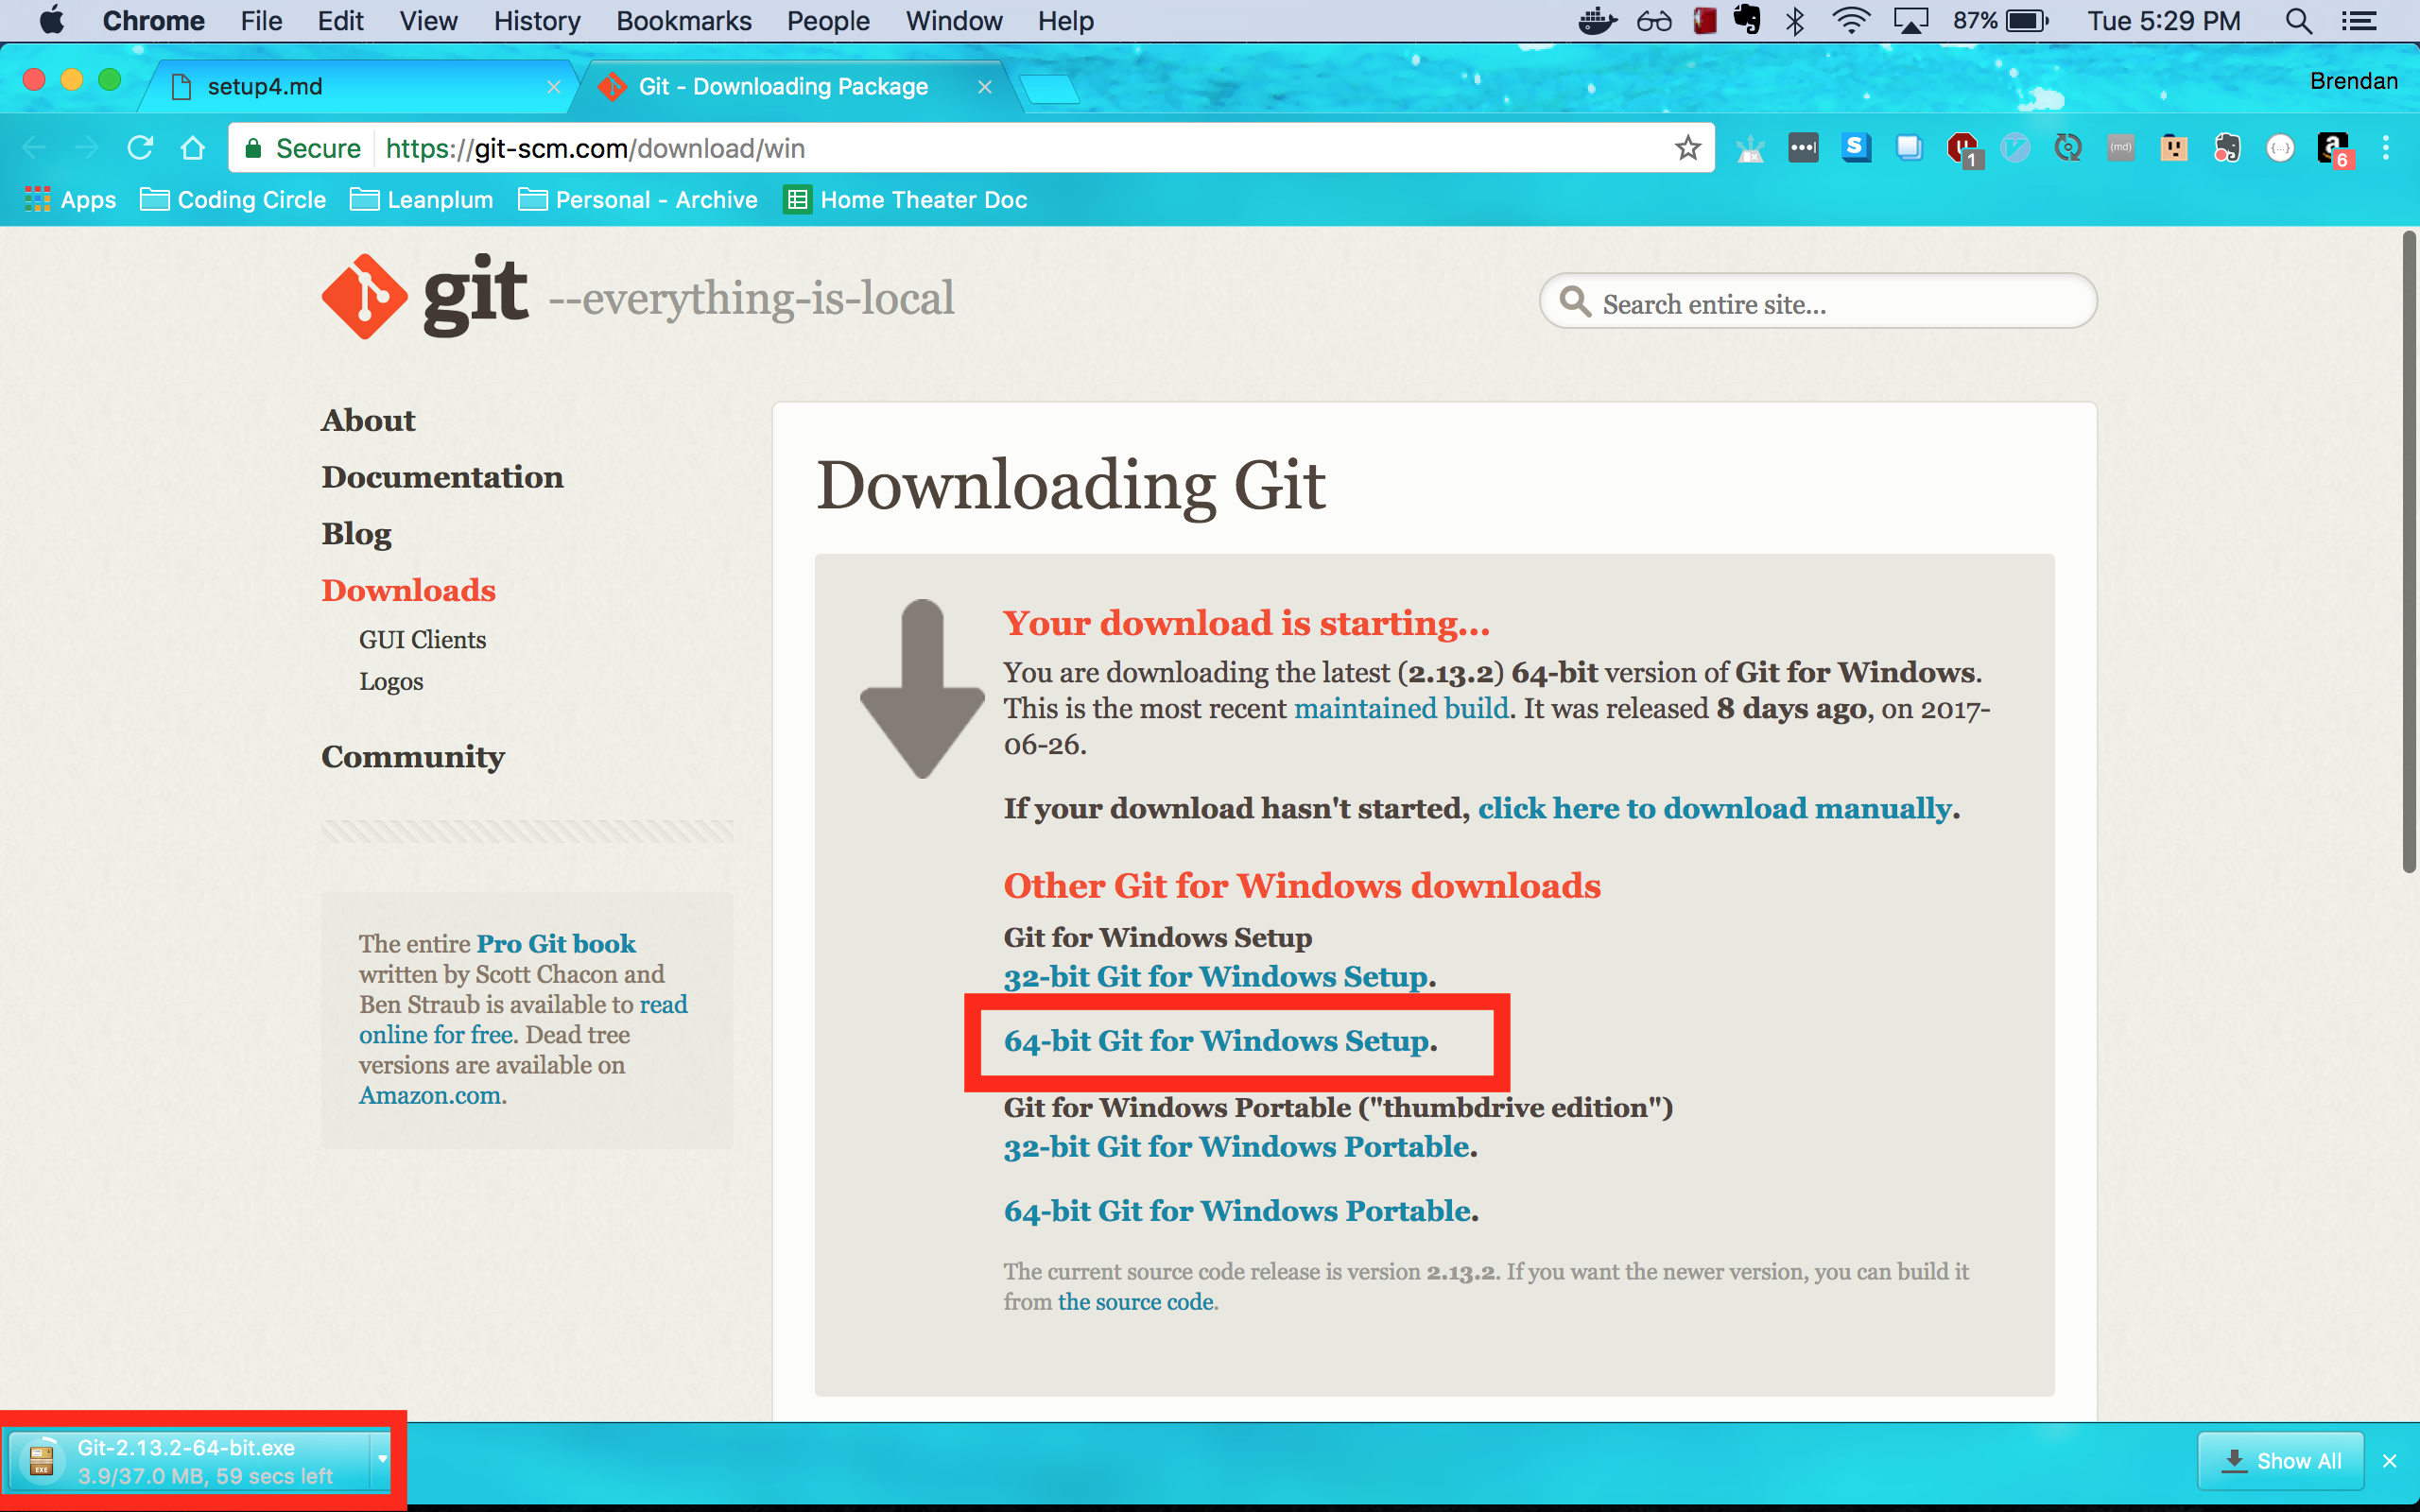Open the Amazon.com link

429,1095
